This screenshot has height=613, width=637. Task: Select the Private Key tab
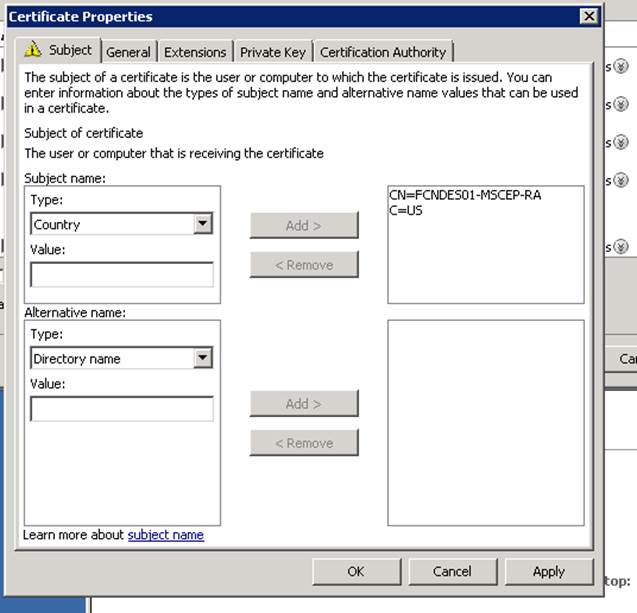click(x=273, y=52)
